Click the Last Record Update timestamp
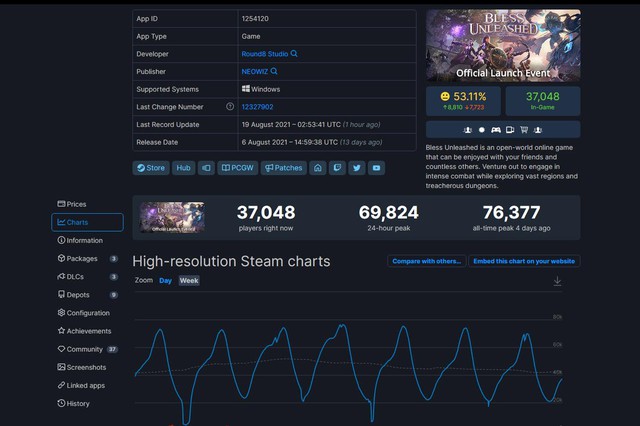This screenshot has height=426, width=640. coord(311,124)
